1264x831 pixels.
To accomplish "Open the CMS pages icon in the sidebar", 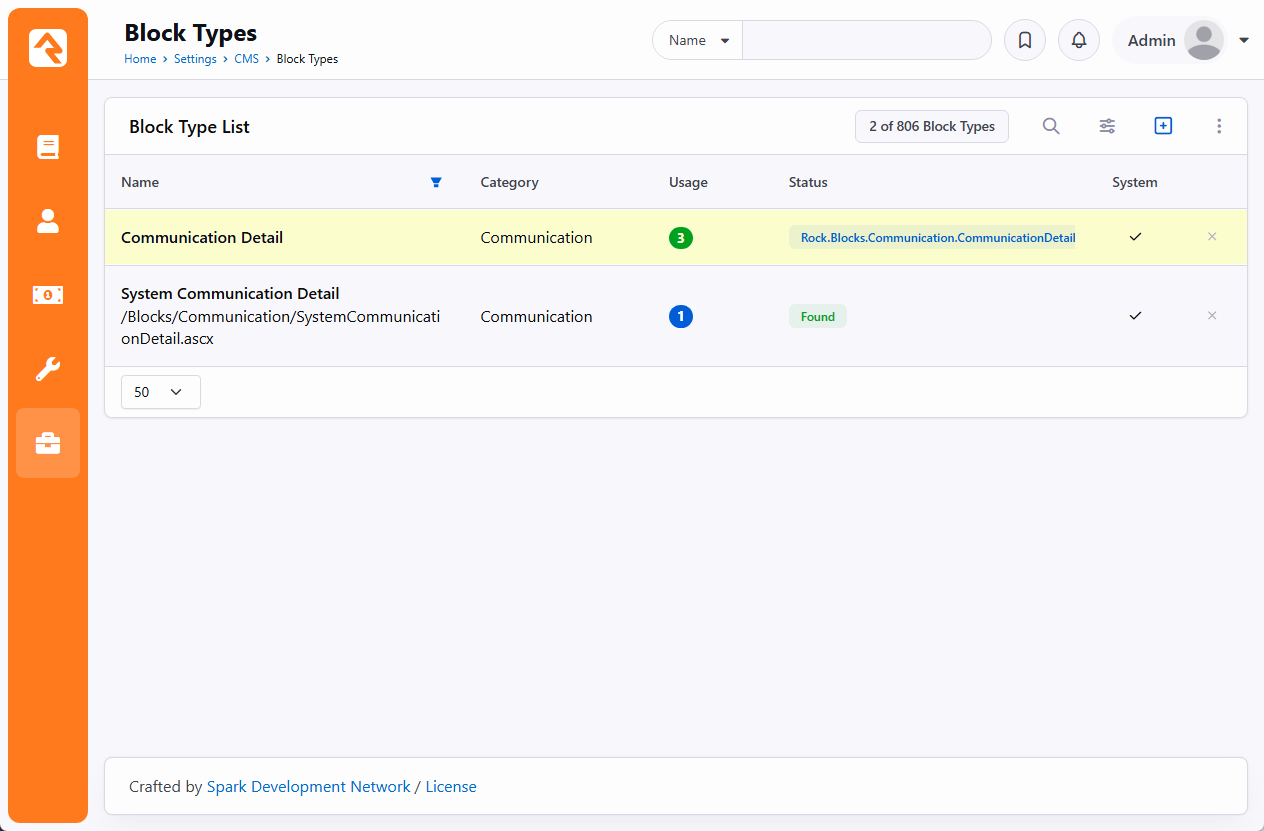I will (x=47, y=147).
